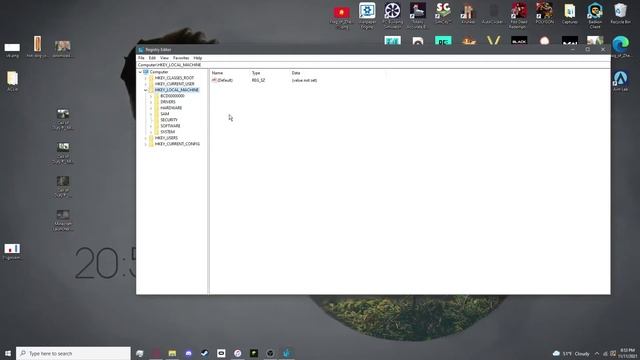Screen dimensions: 640x360
Task: Click the Captures folder desktop icon
Action: click(x=570, y=13)
